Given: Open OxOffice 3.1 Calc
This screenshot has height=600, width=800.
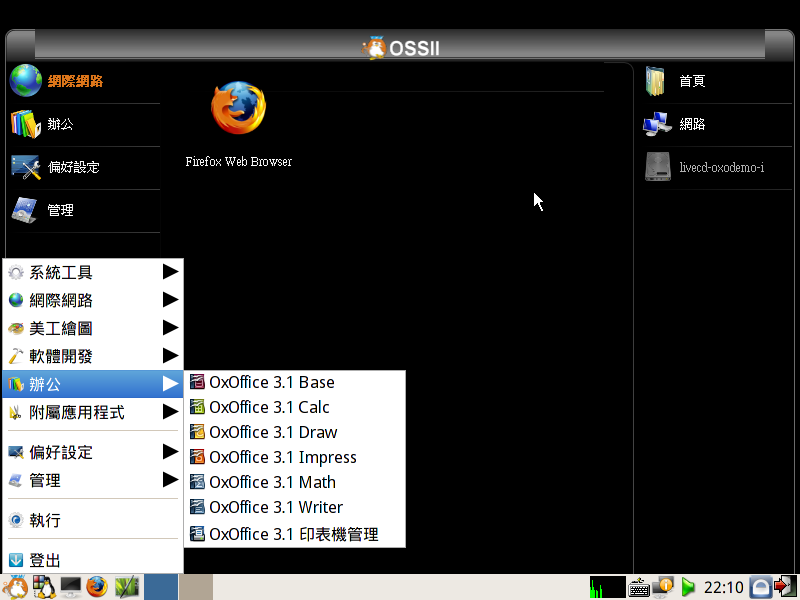Looking at the screenshot, I should click(269, 407).
